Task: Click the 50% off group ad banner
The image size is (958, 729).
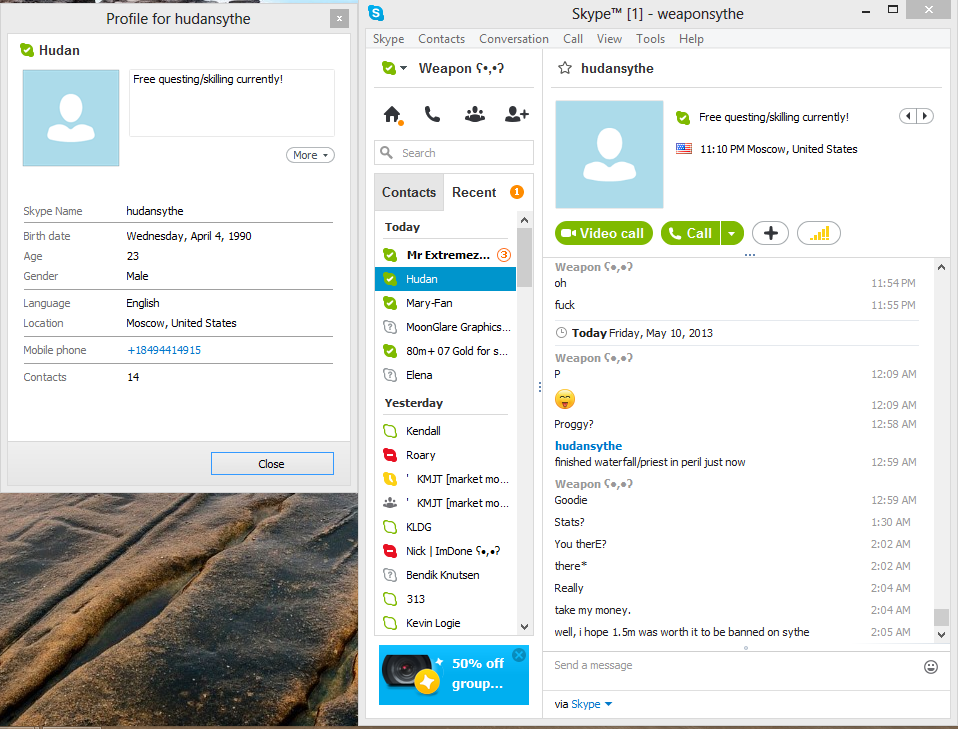Action: [x=453, y=675]
